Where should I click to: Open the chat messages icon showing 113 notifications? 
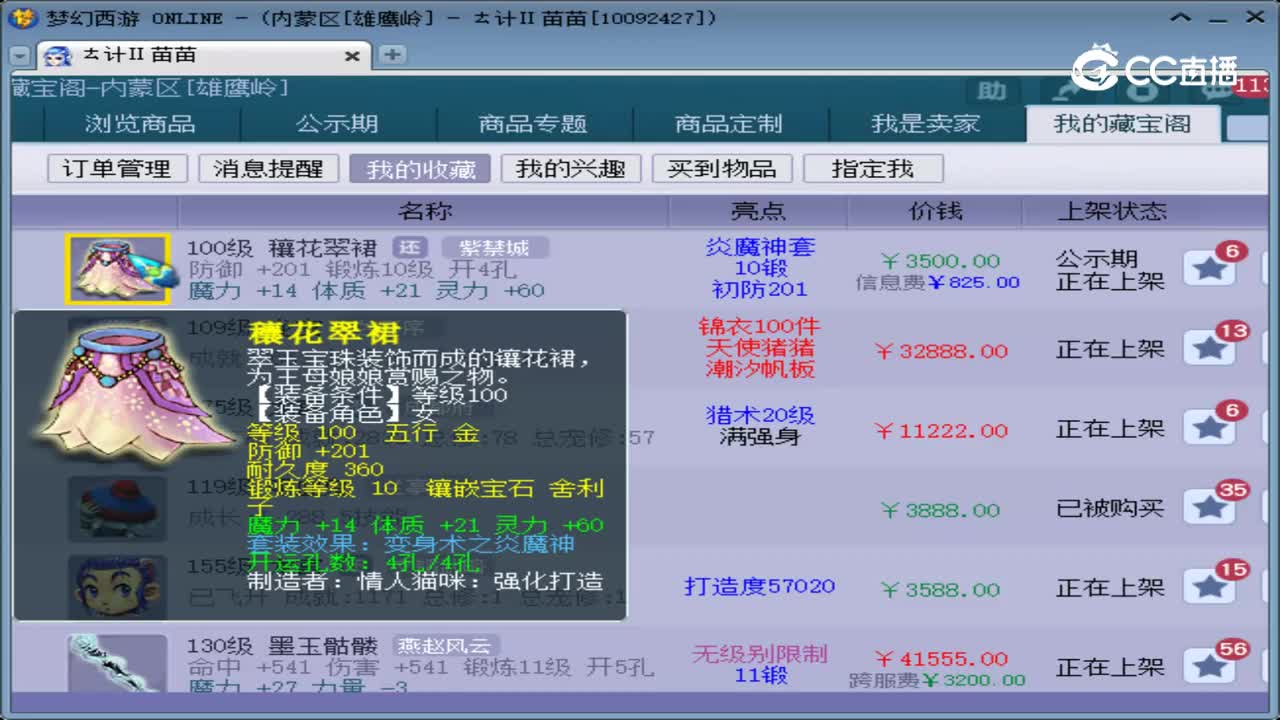pos(1216,92)
